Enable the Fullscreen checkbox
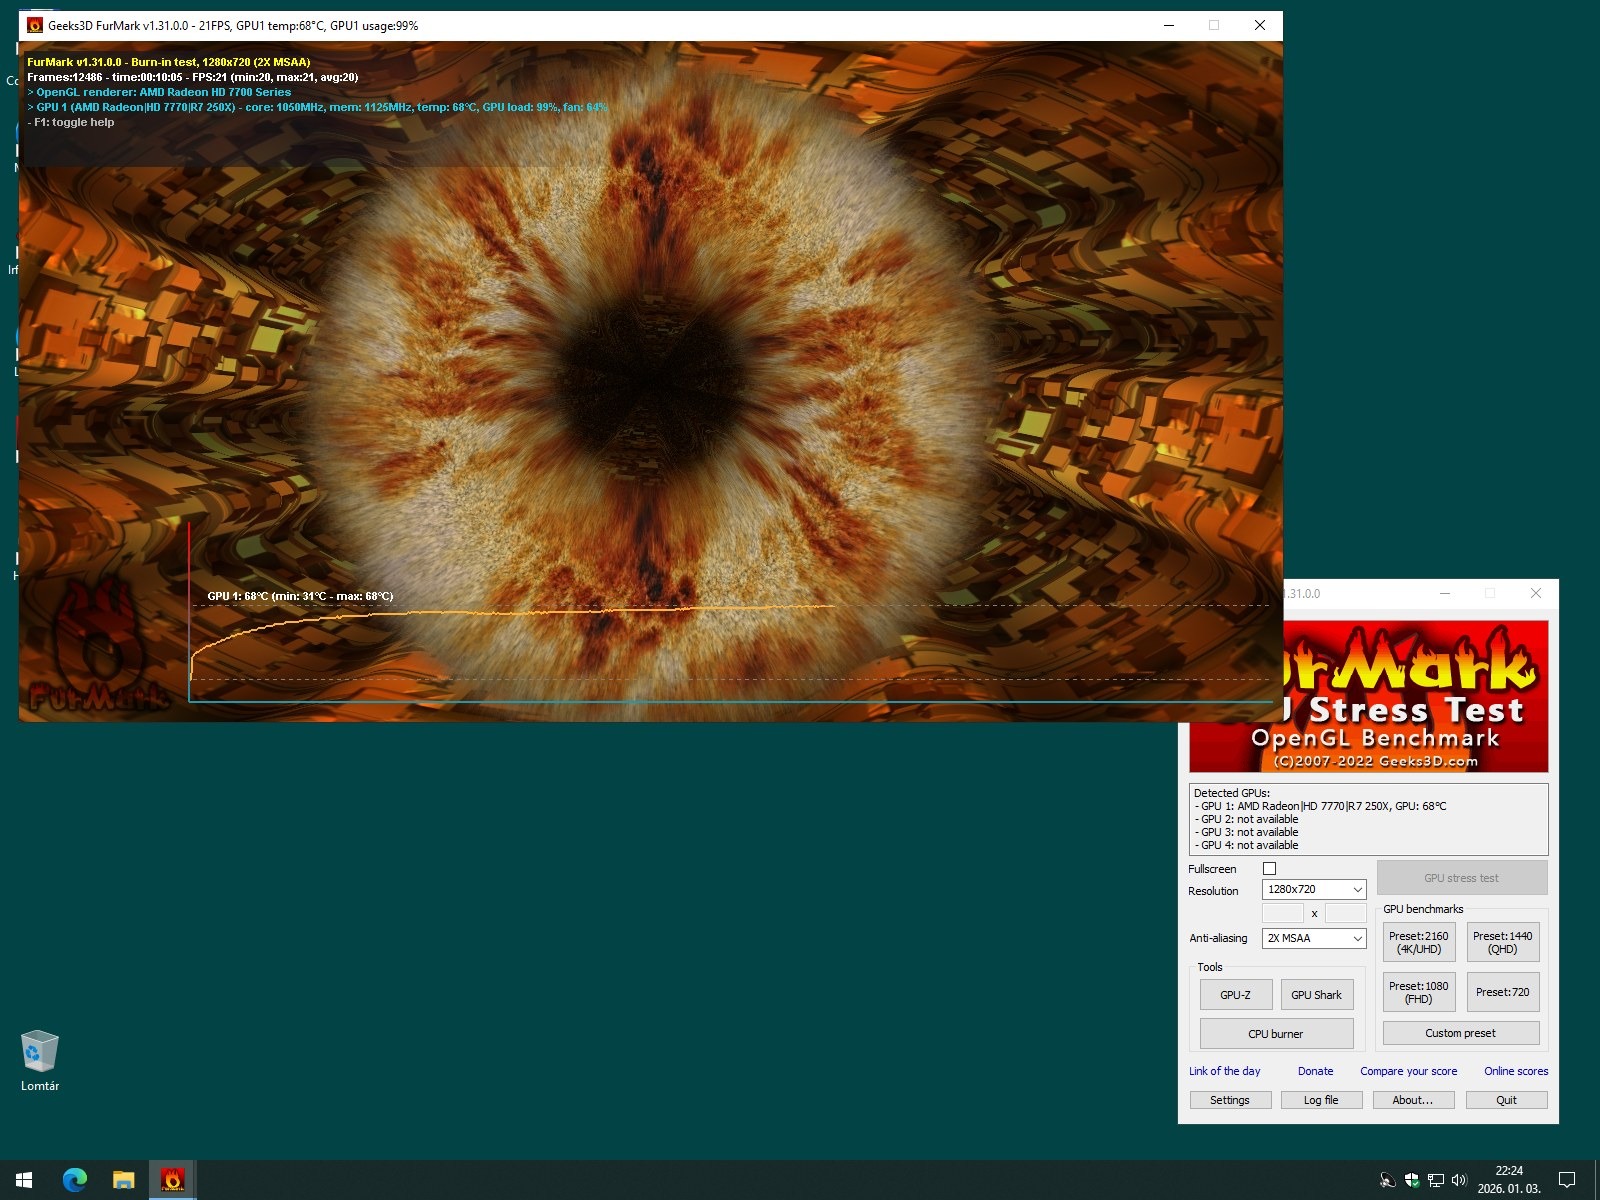The height and width of the screenshot is (1200, 1600). (1270, 869)
